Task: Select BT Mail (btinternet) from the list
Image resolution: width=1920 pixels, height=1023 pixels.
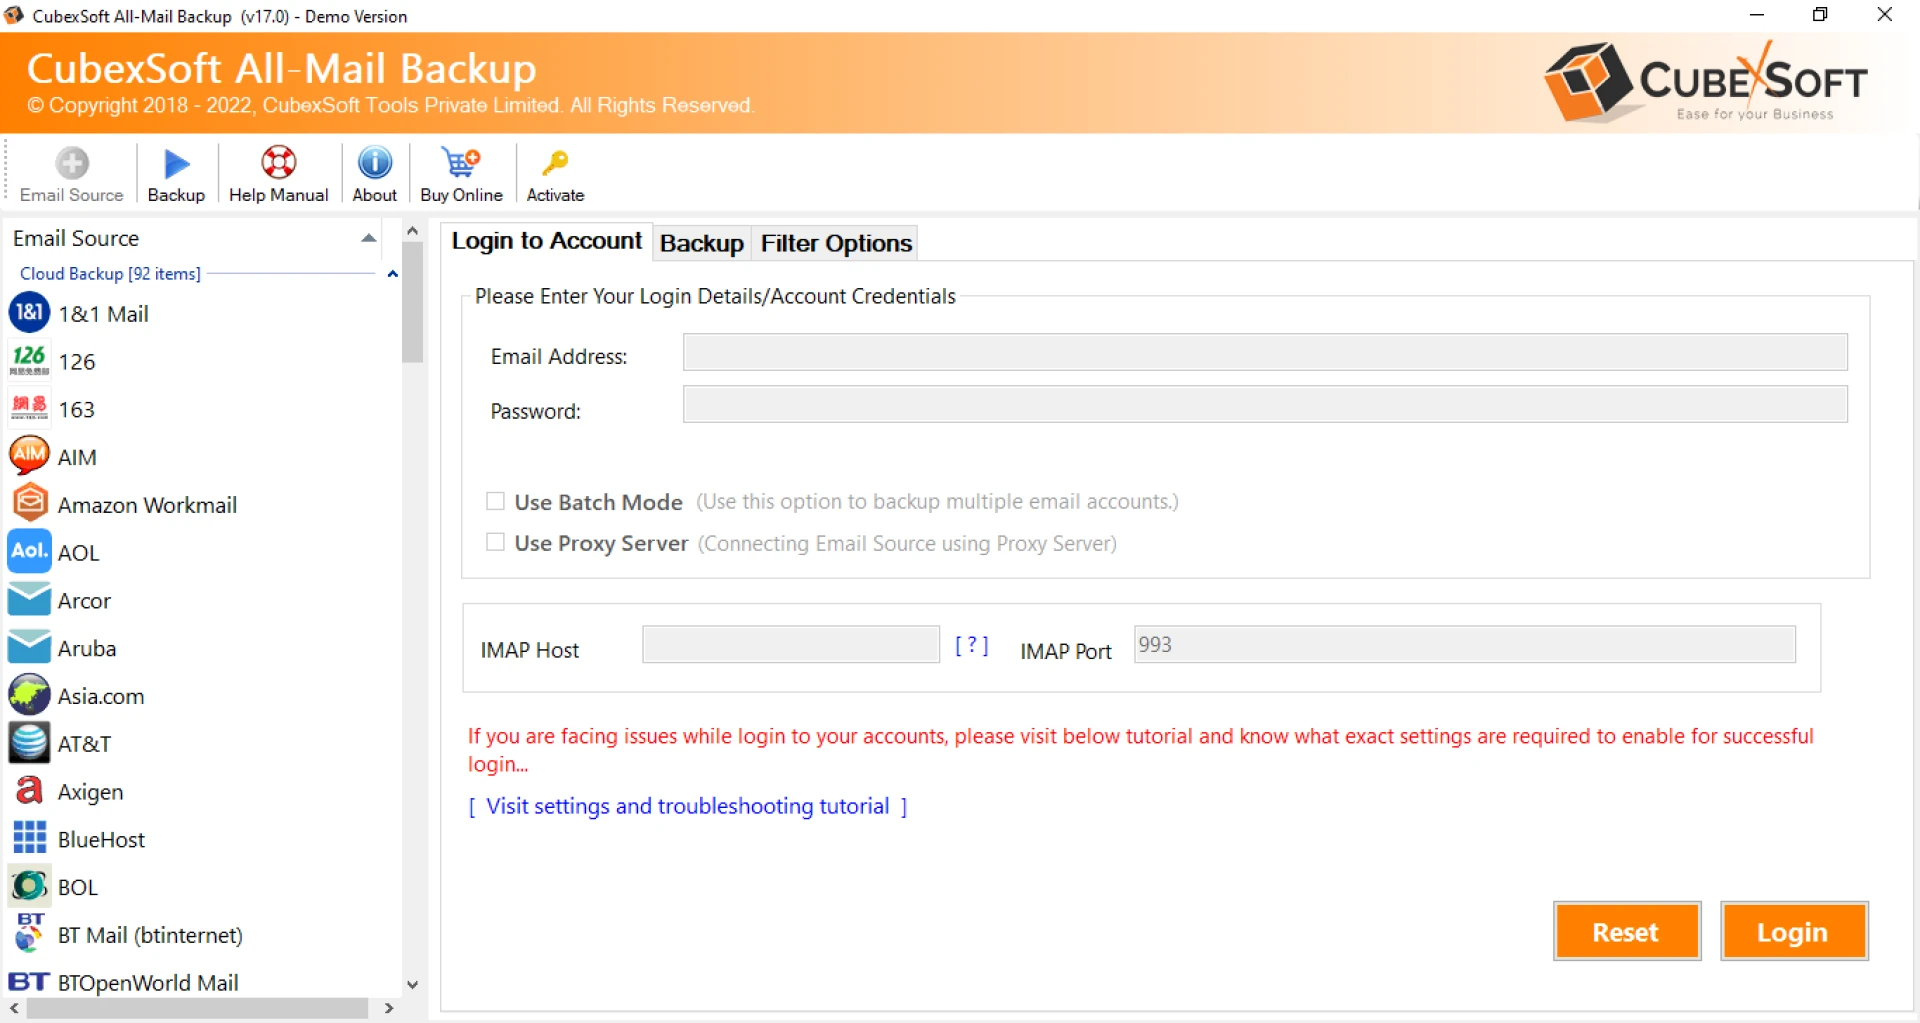Action: coord(150,935)
